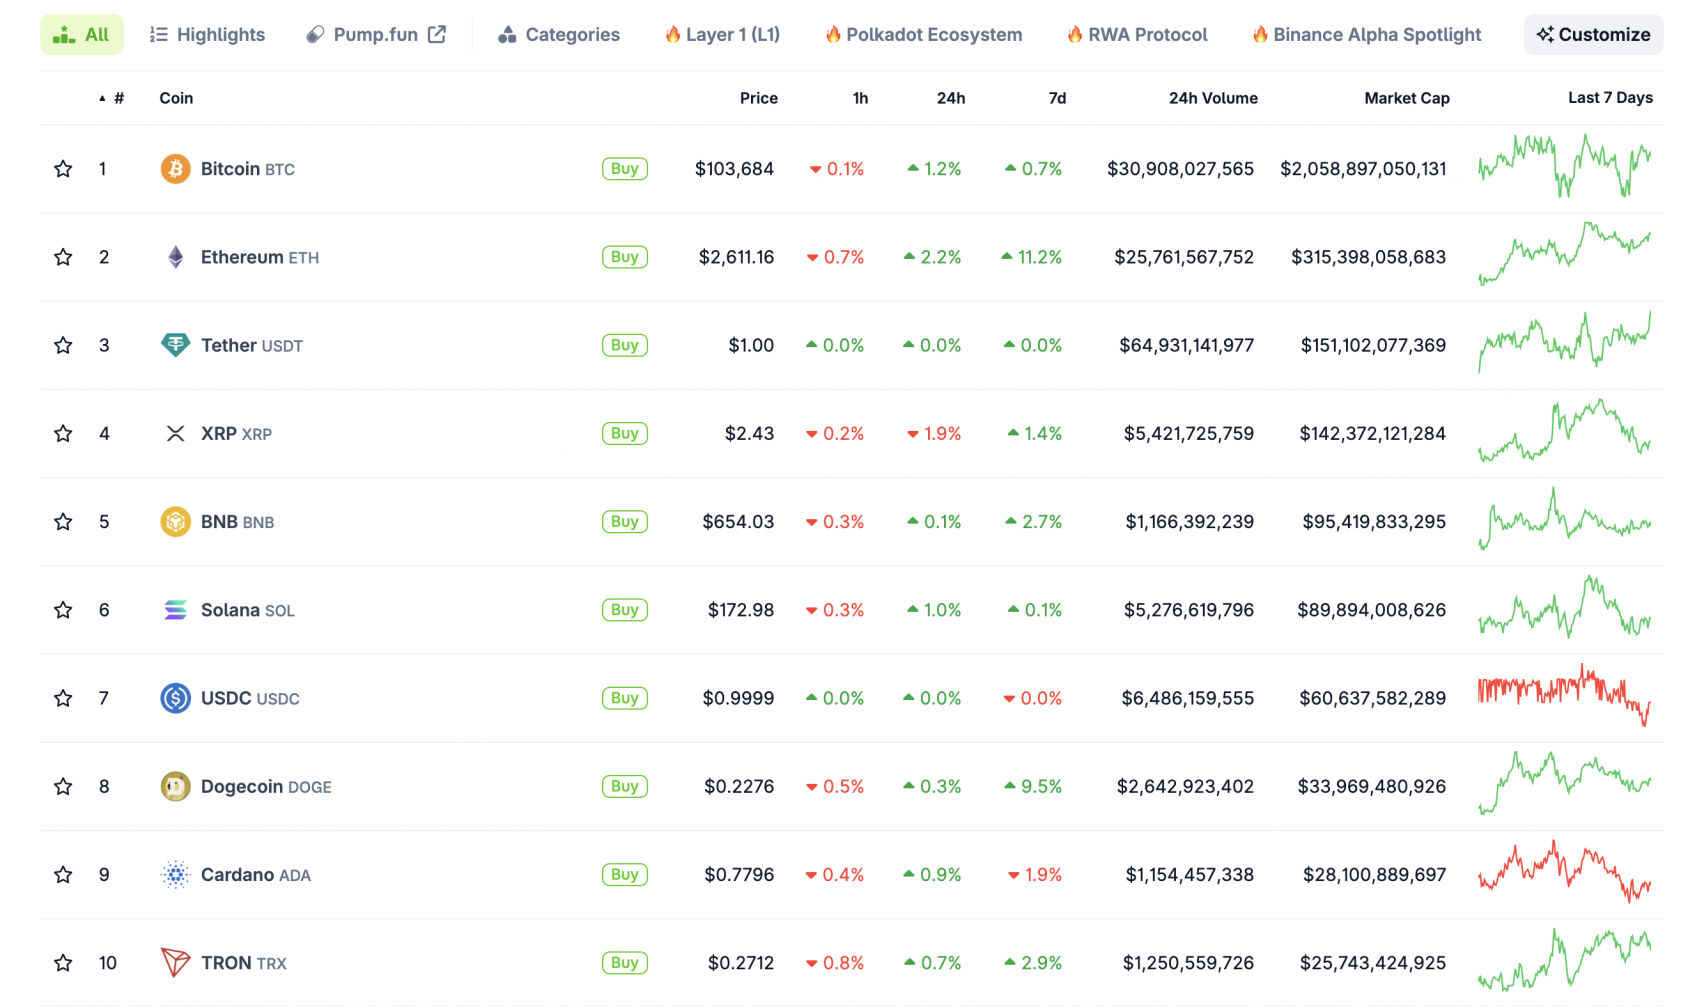Viewport: 1688px width, 1007px height.
Task: Star BNB to add to watchlist
Action: pyautogui.click(x=63, y=521)
